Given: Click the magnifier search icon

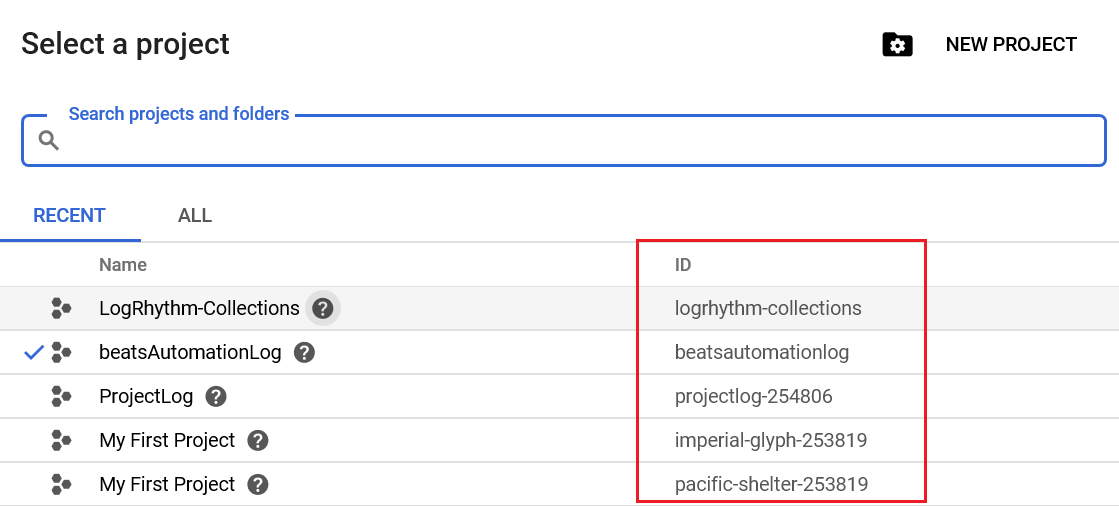Looking at the screenshot, I should [48, 141].
